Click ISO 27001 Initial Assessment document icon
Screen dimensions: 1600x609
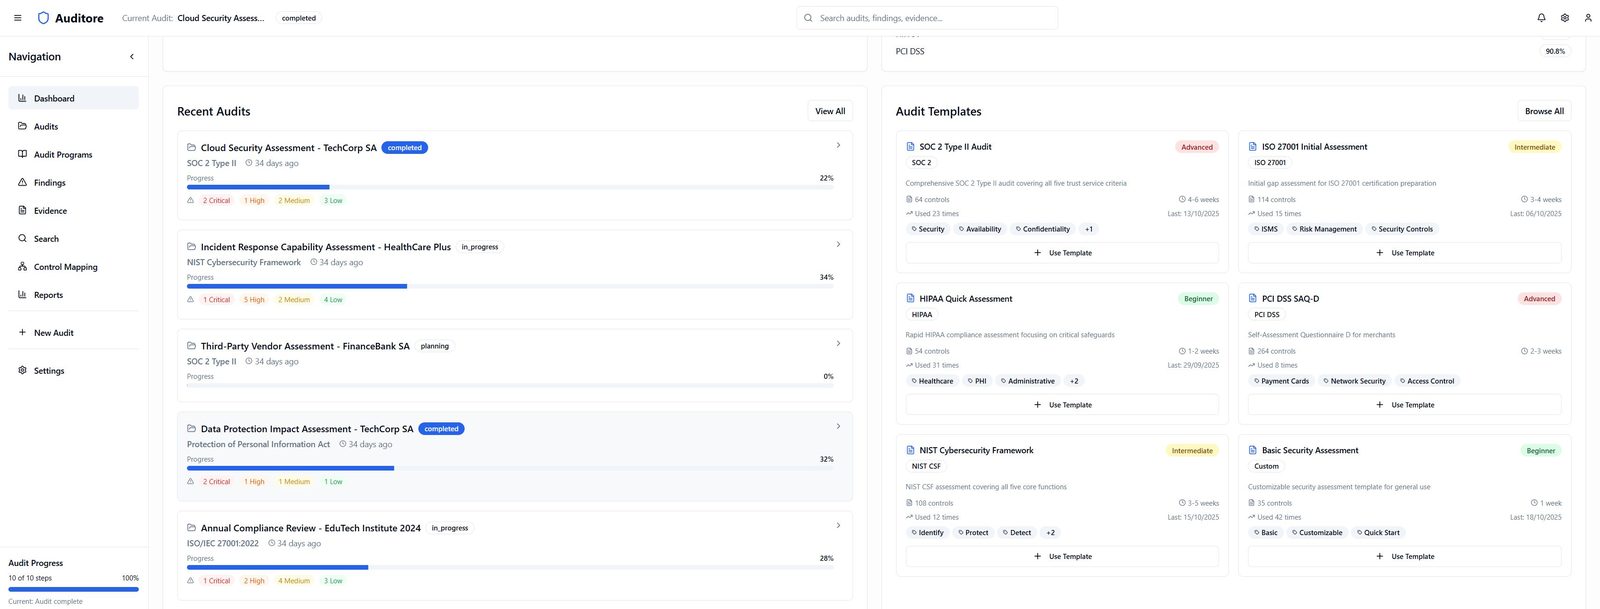click(1253, 146)
